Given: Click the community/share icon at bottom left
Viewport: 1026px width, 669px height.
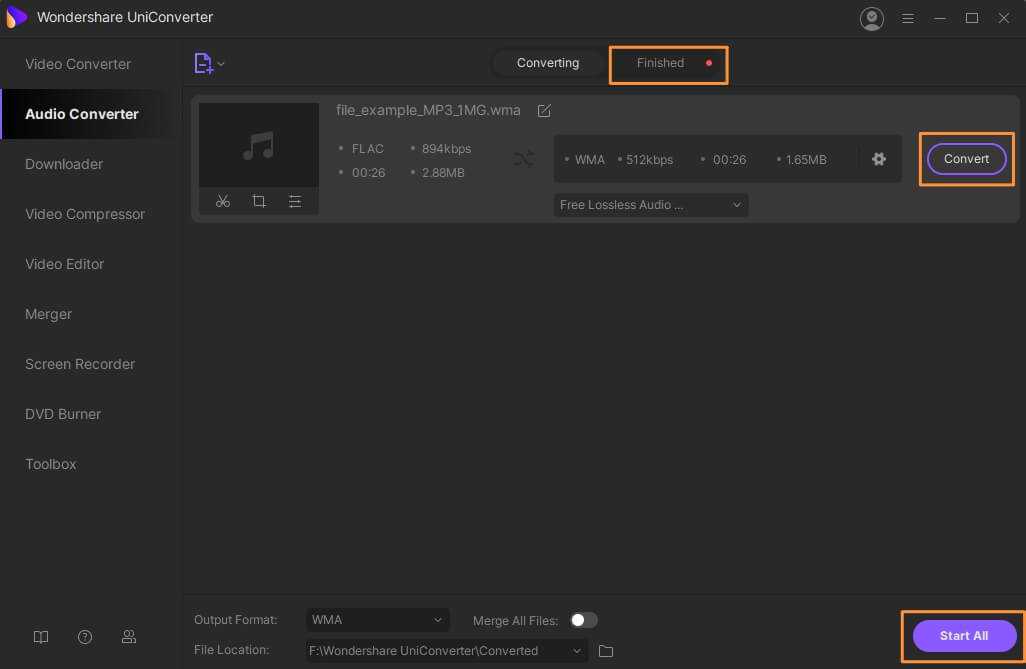Looking at the screenshot, I should 129,637.
